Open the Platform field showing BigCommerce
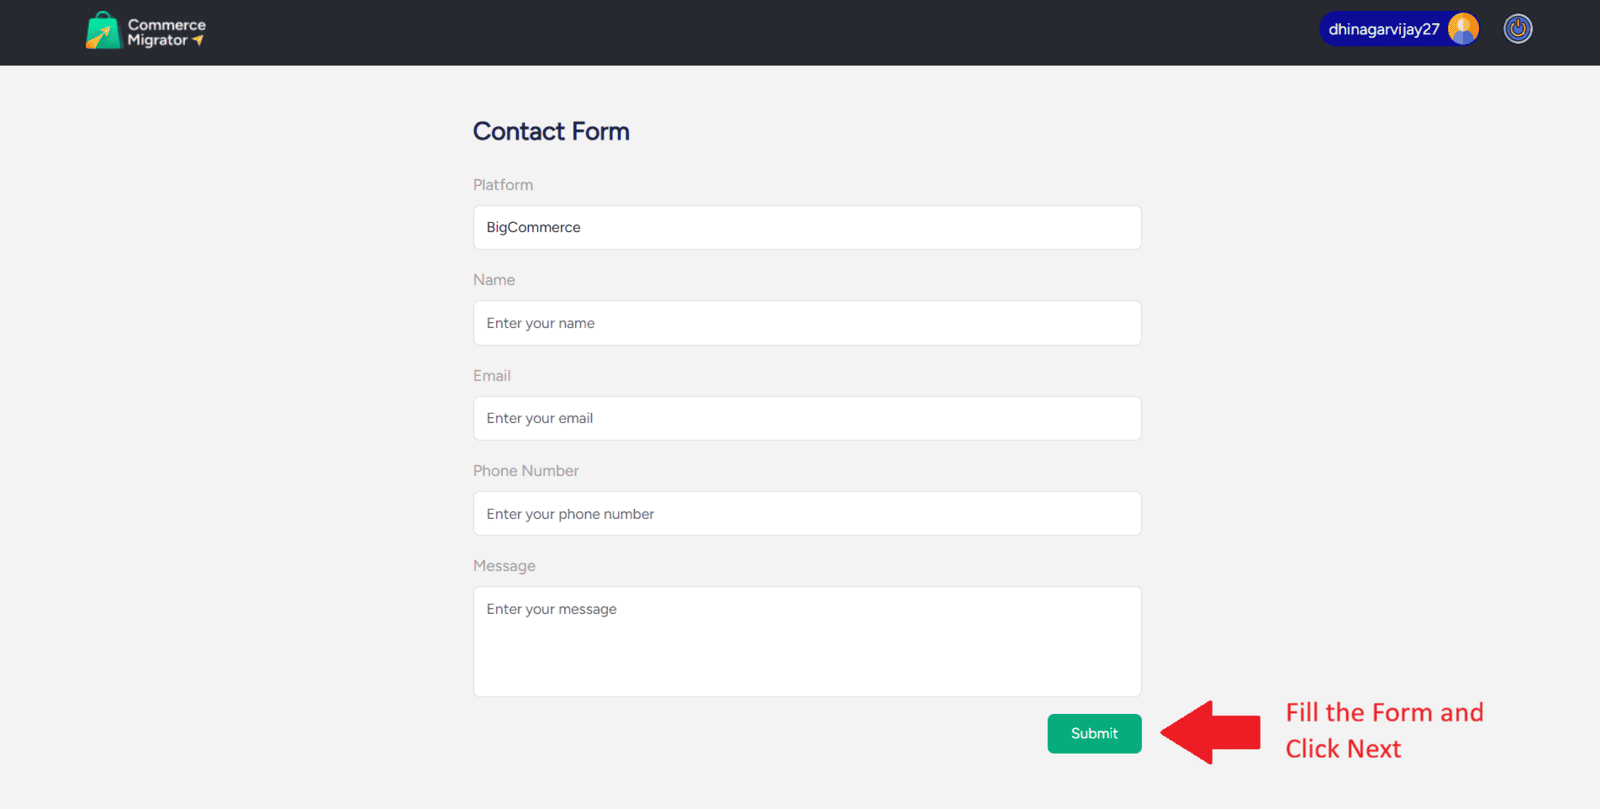Viewport: 1600px width, 809px height. (x=806, y=228)
